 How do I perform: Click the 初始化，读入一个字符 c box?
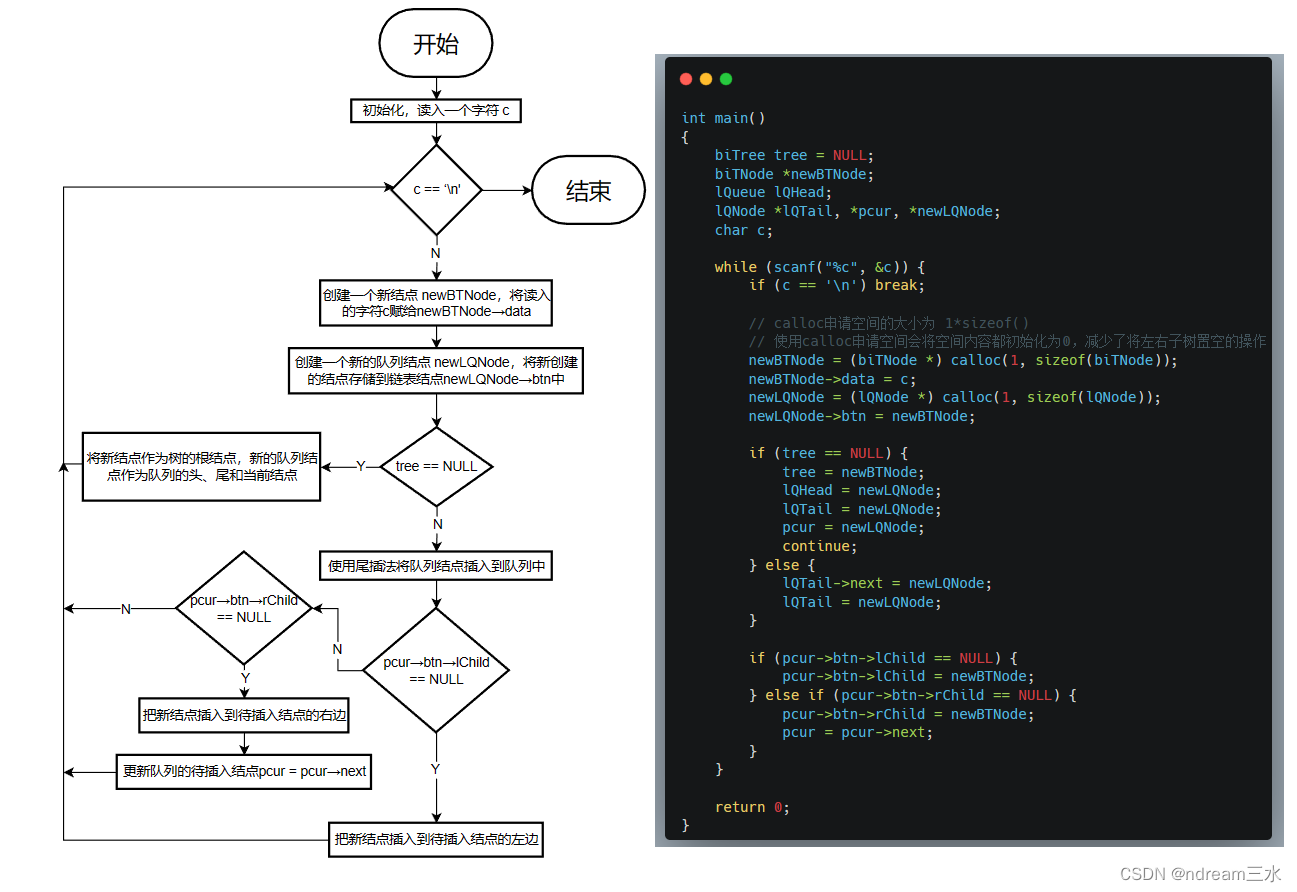click(436, 110)
